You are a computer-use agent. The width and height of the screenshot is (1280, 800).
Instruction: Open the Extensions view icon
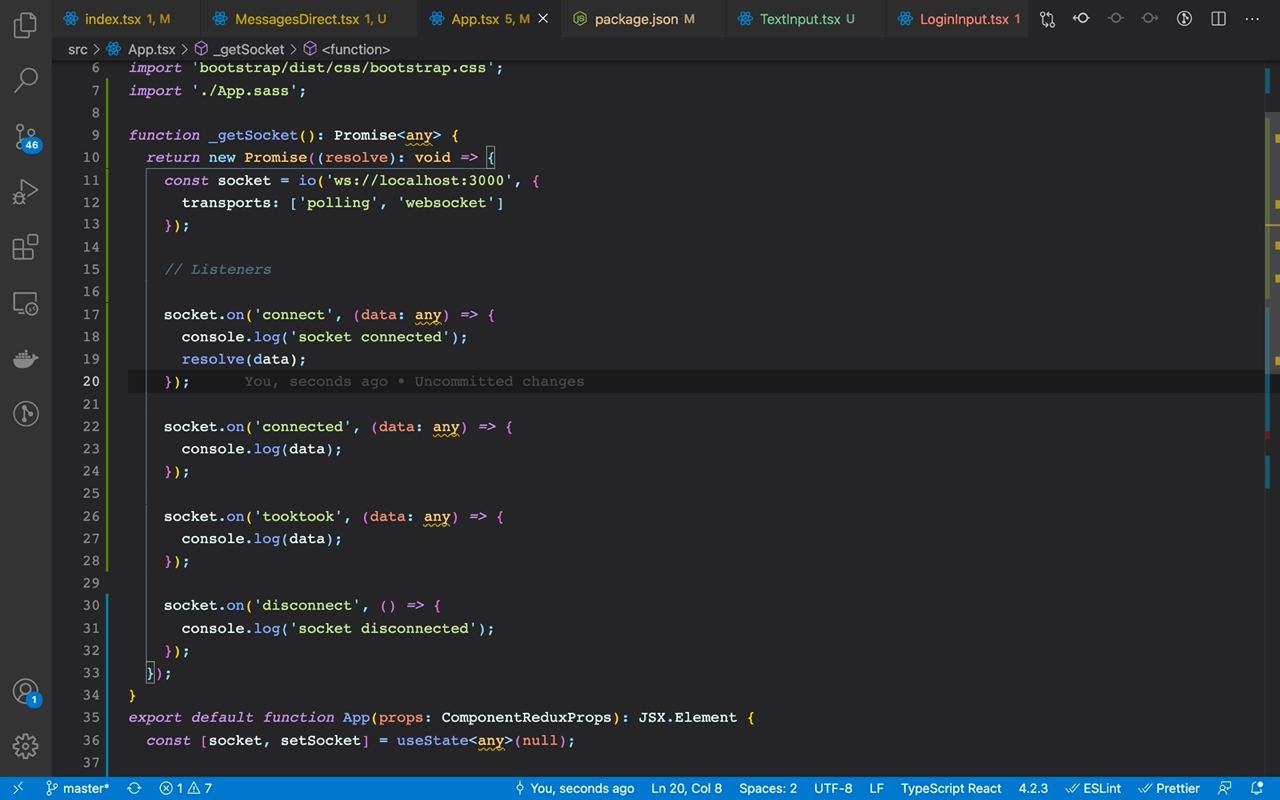point(26,247)
